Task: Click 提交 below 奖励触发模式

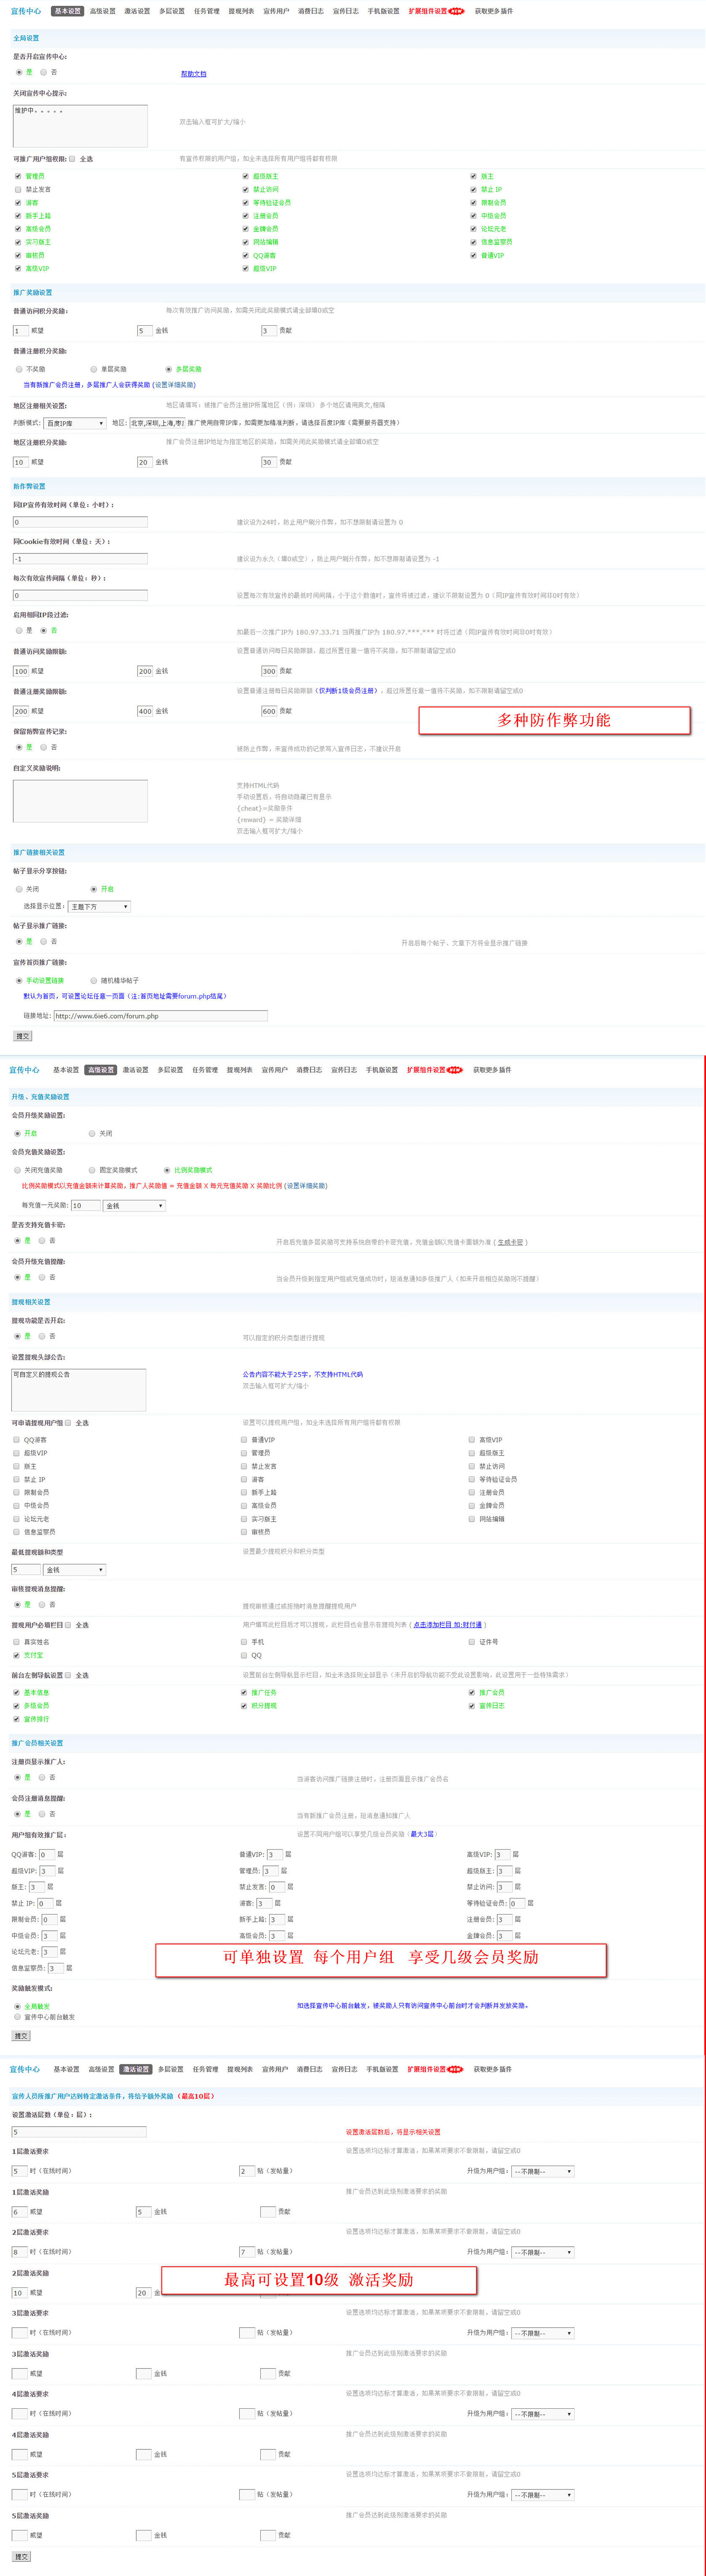Action: 21,2036
